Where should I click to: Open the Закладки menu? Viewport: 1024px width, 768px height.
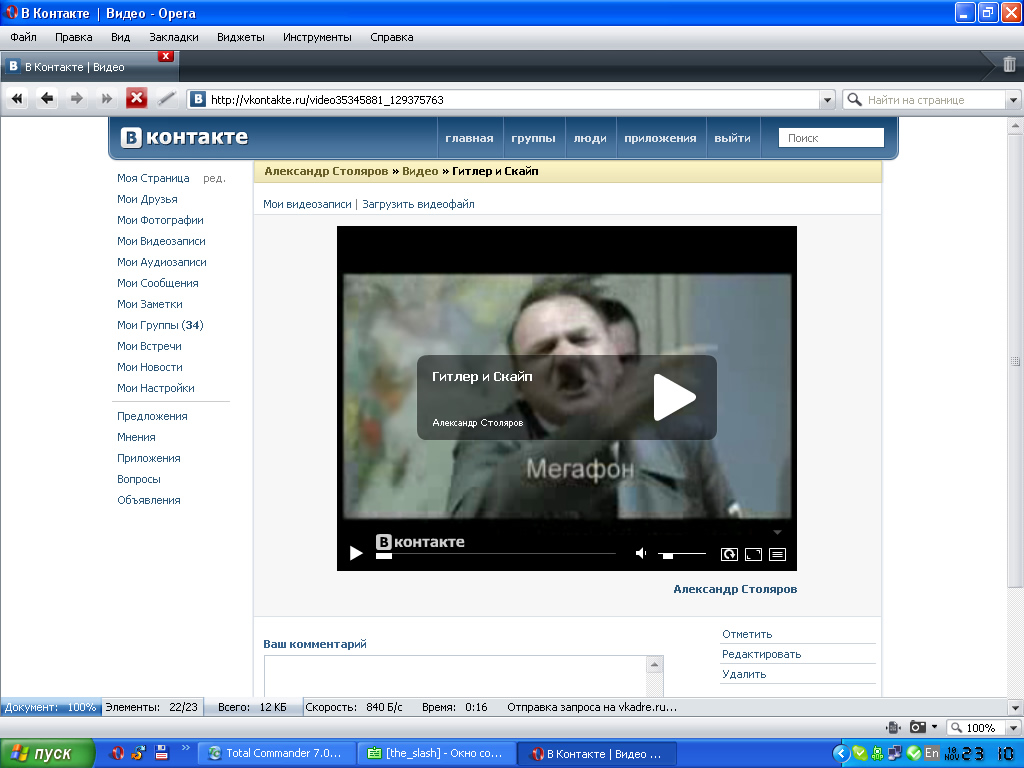pos(174,37)
